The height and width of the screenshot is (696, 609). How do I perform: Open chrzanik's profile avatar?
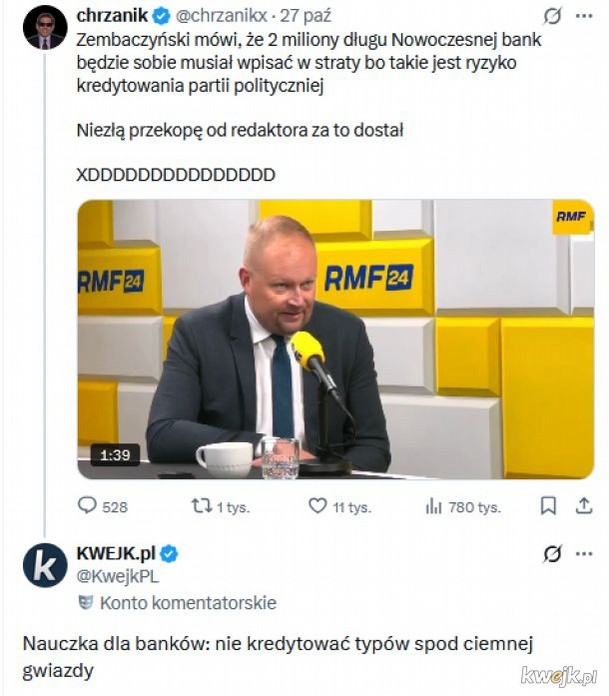(x=45, y=27)
